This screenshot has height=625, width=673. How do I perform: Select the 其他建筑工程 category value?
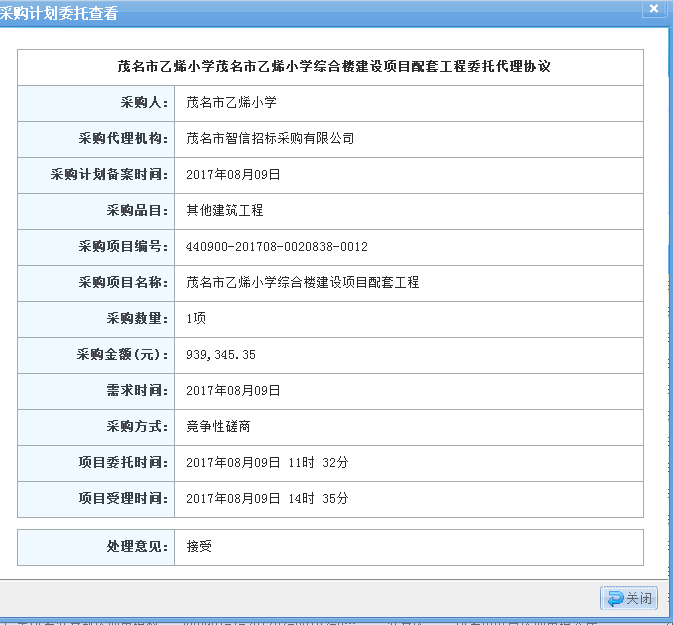click(x=224, y=210)
